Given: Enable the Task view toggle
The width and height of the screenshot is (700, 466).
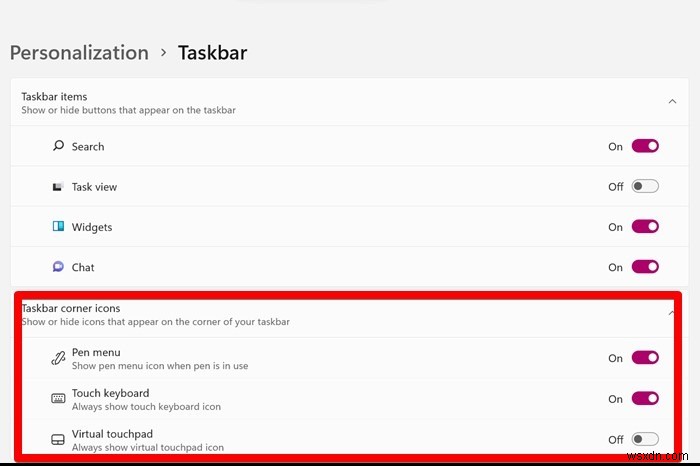Looking at the screenshot, I should (645, 186).
